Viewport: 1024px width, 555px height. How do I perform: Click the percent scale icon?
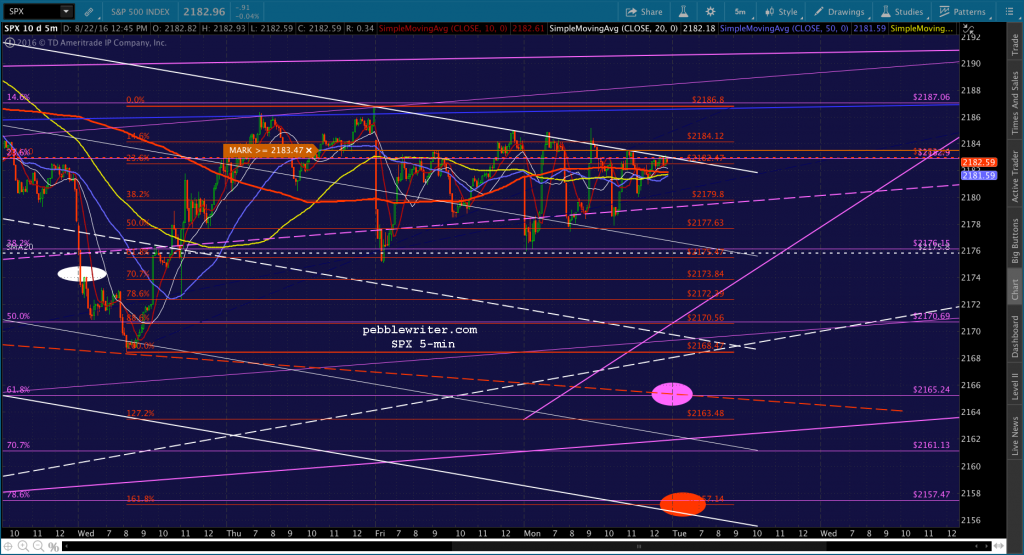[53, 546]
